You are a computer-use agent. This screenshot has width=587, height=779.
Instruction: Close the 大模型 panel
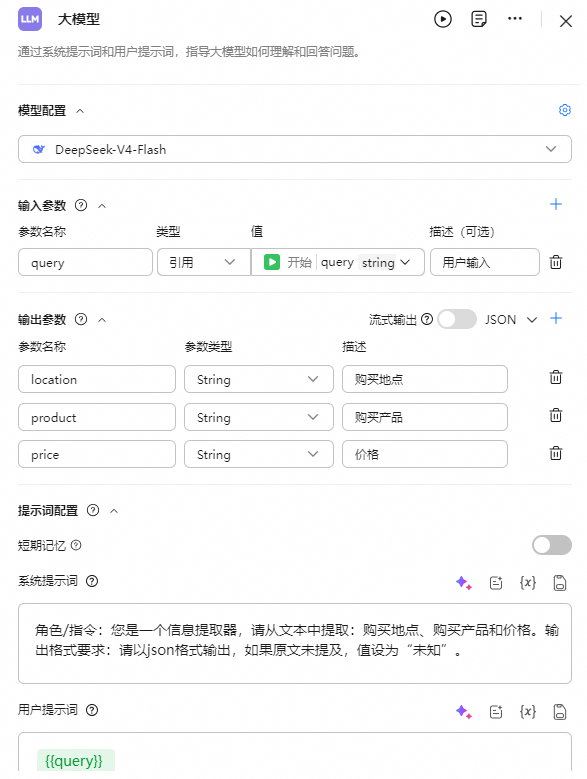coord(566,21)
